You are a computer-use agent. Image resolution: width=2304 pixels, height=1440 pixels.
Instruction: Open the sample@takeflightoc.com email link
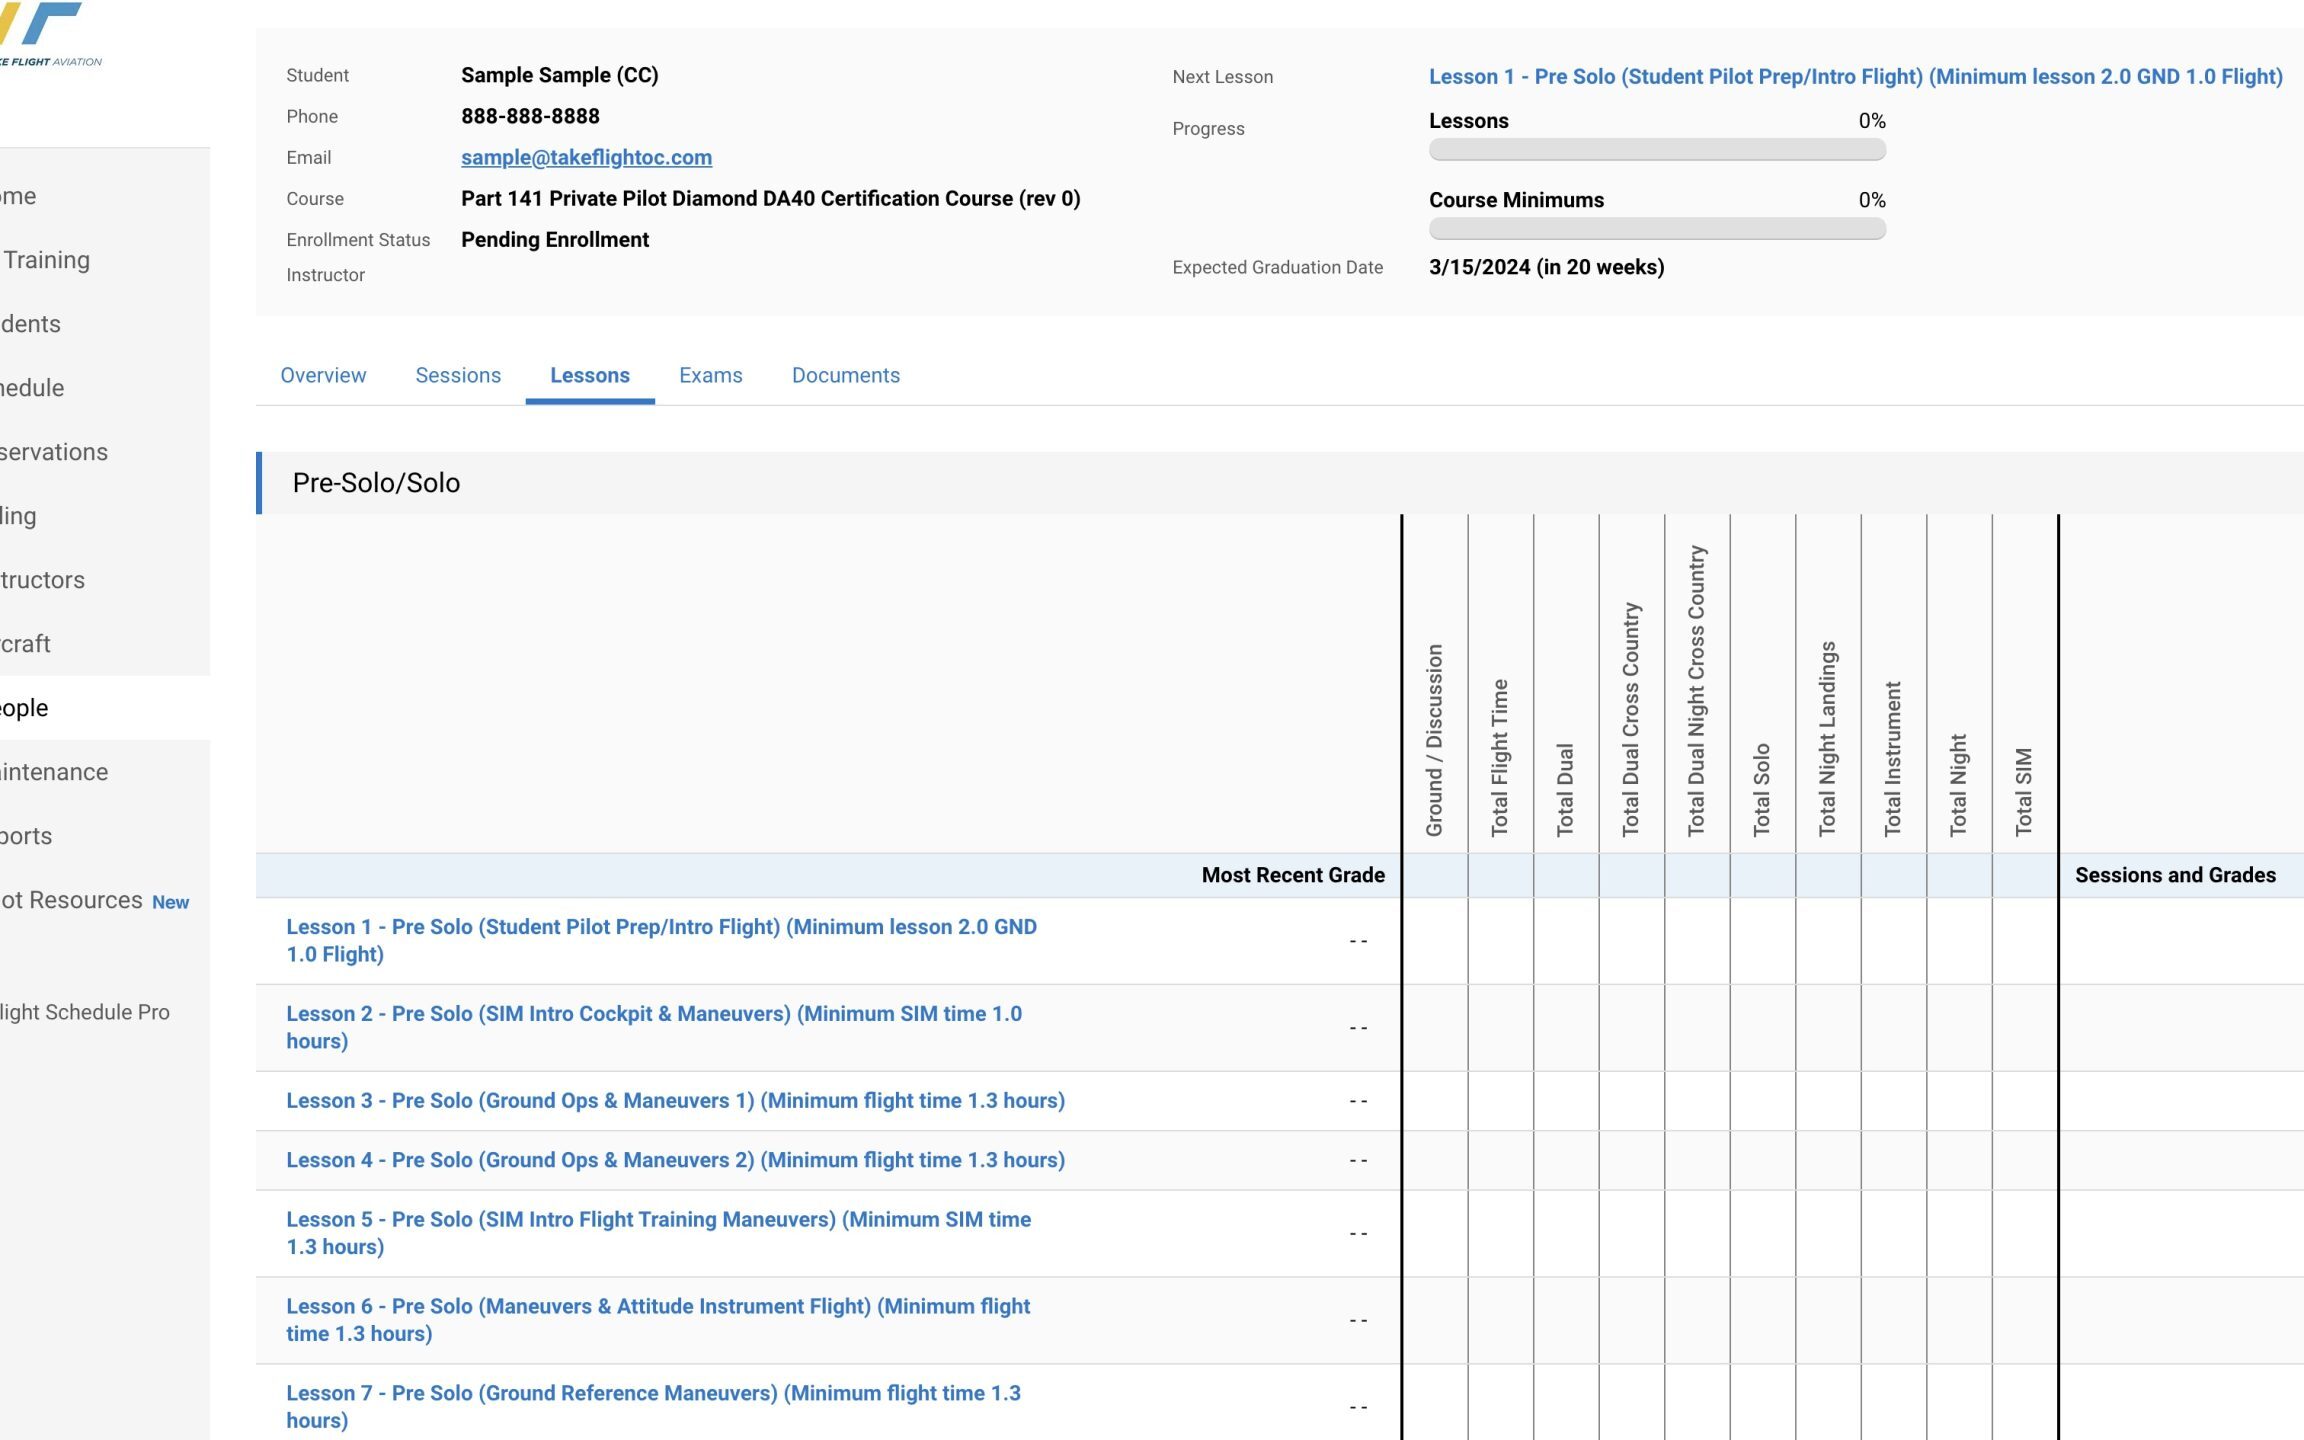[x=586, y=157]
